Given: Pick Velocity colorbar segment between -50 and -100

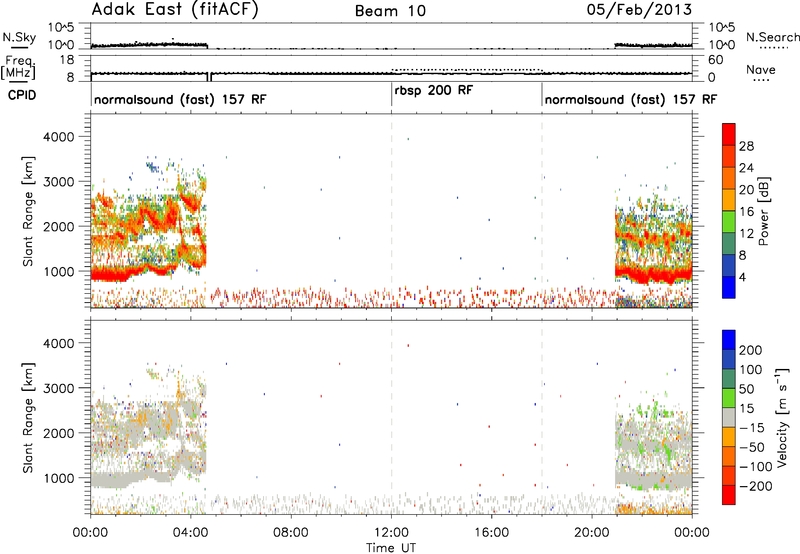Looking at the screenshot, I should (x=729, y=456).
